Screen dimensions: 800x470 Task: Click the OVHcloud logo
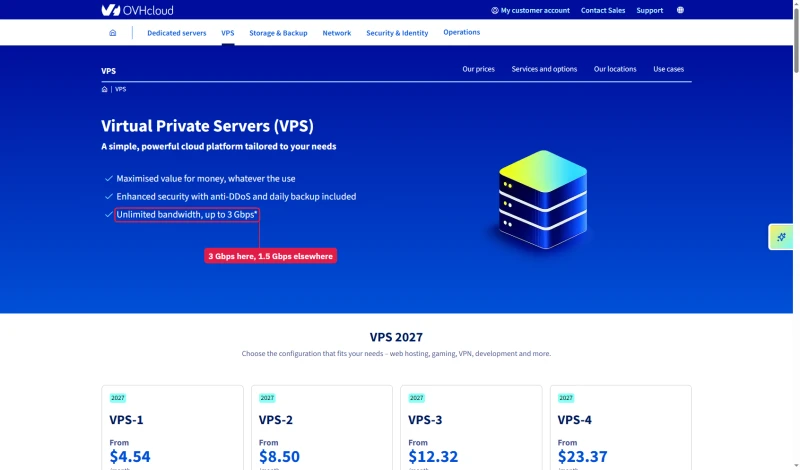[x=137, y=10]
